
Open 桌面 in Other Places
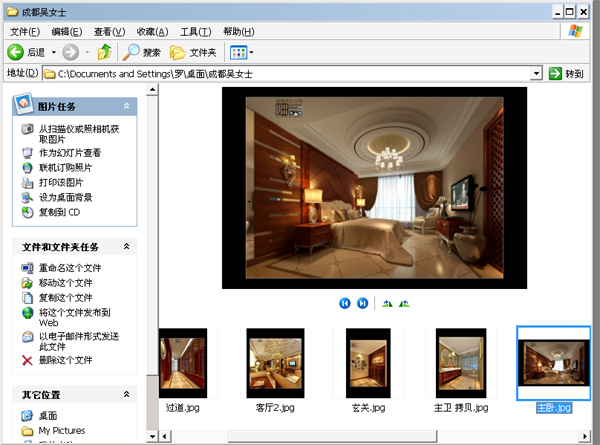click(48, 416)
